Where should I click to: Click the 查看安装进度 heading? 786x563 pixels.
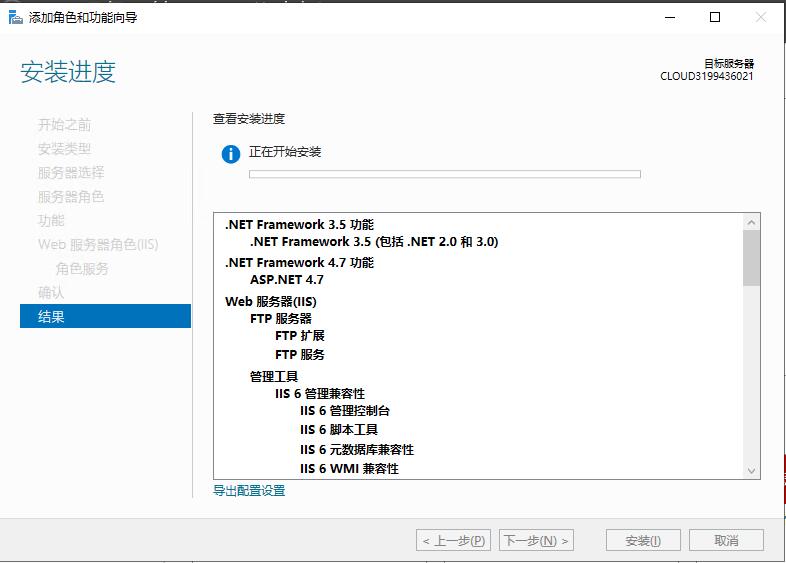pos(249,119)
